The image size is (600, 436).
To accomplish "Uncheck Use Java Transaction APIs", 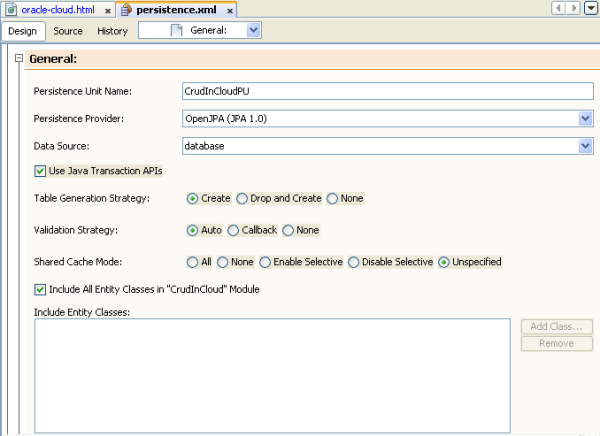I will pyautogui.click(x=40, y=171).
